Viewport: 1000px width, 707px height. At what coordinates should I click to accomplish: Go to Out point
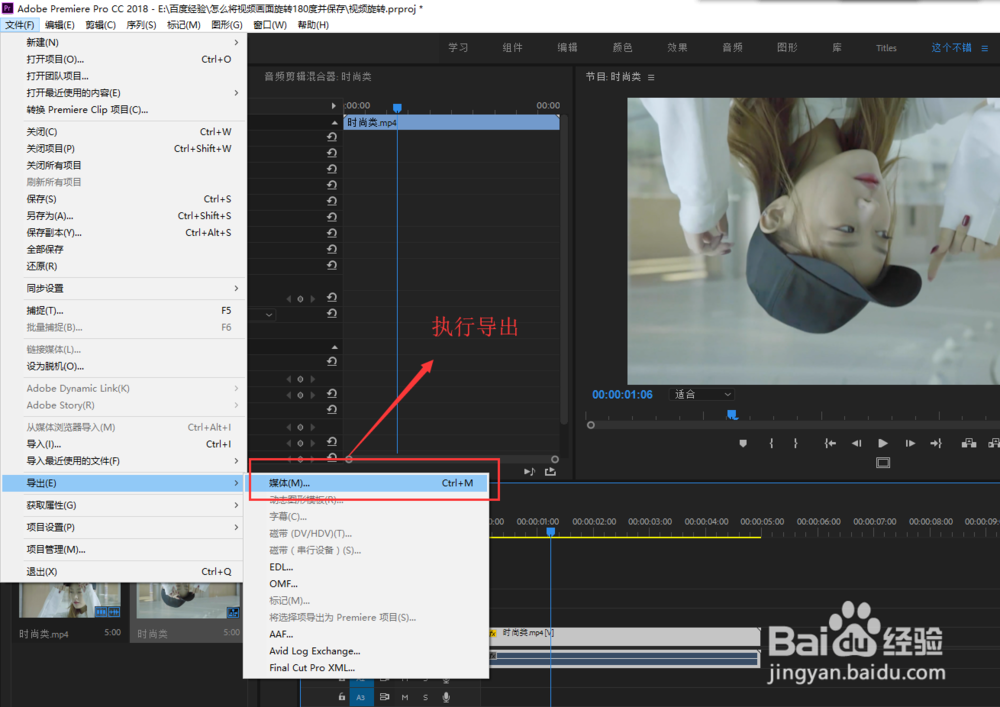(x=936, y=443)
